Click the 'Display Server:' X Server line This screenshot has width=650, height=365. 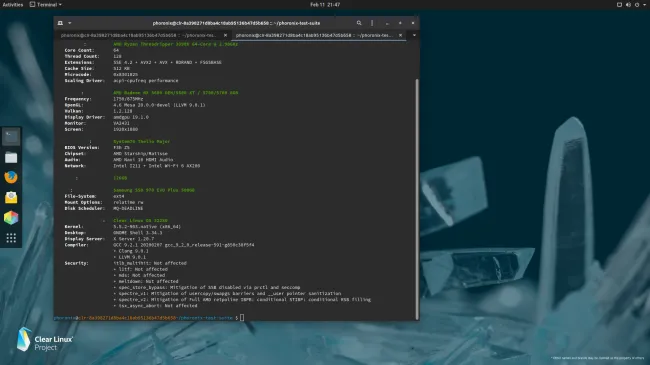click(109, 238)
